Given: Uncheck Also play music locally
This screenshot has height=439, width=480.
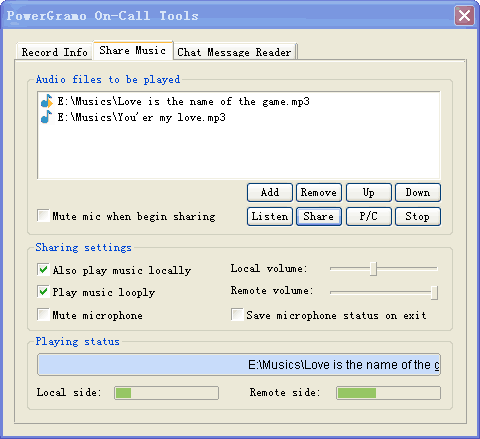Looking at the screenshot, I should (x=43, y=269).
